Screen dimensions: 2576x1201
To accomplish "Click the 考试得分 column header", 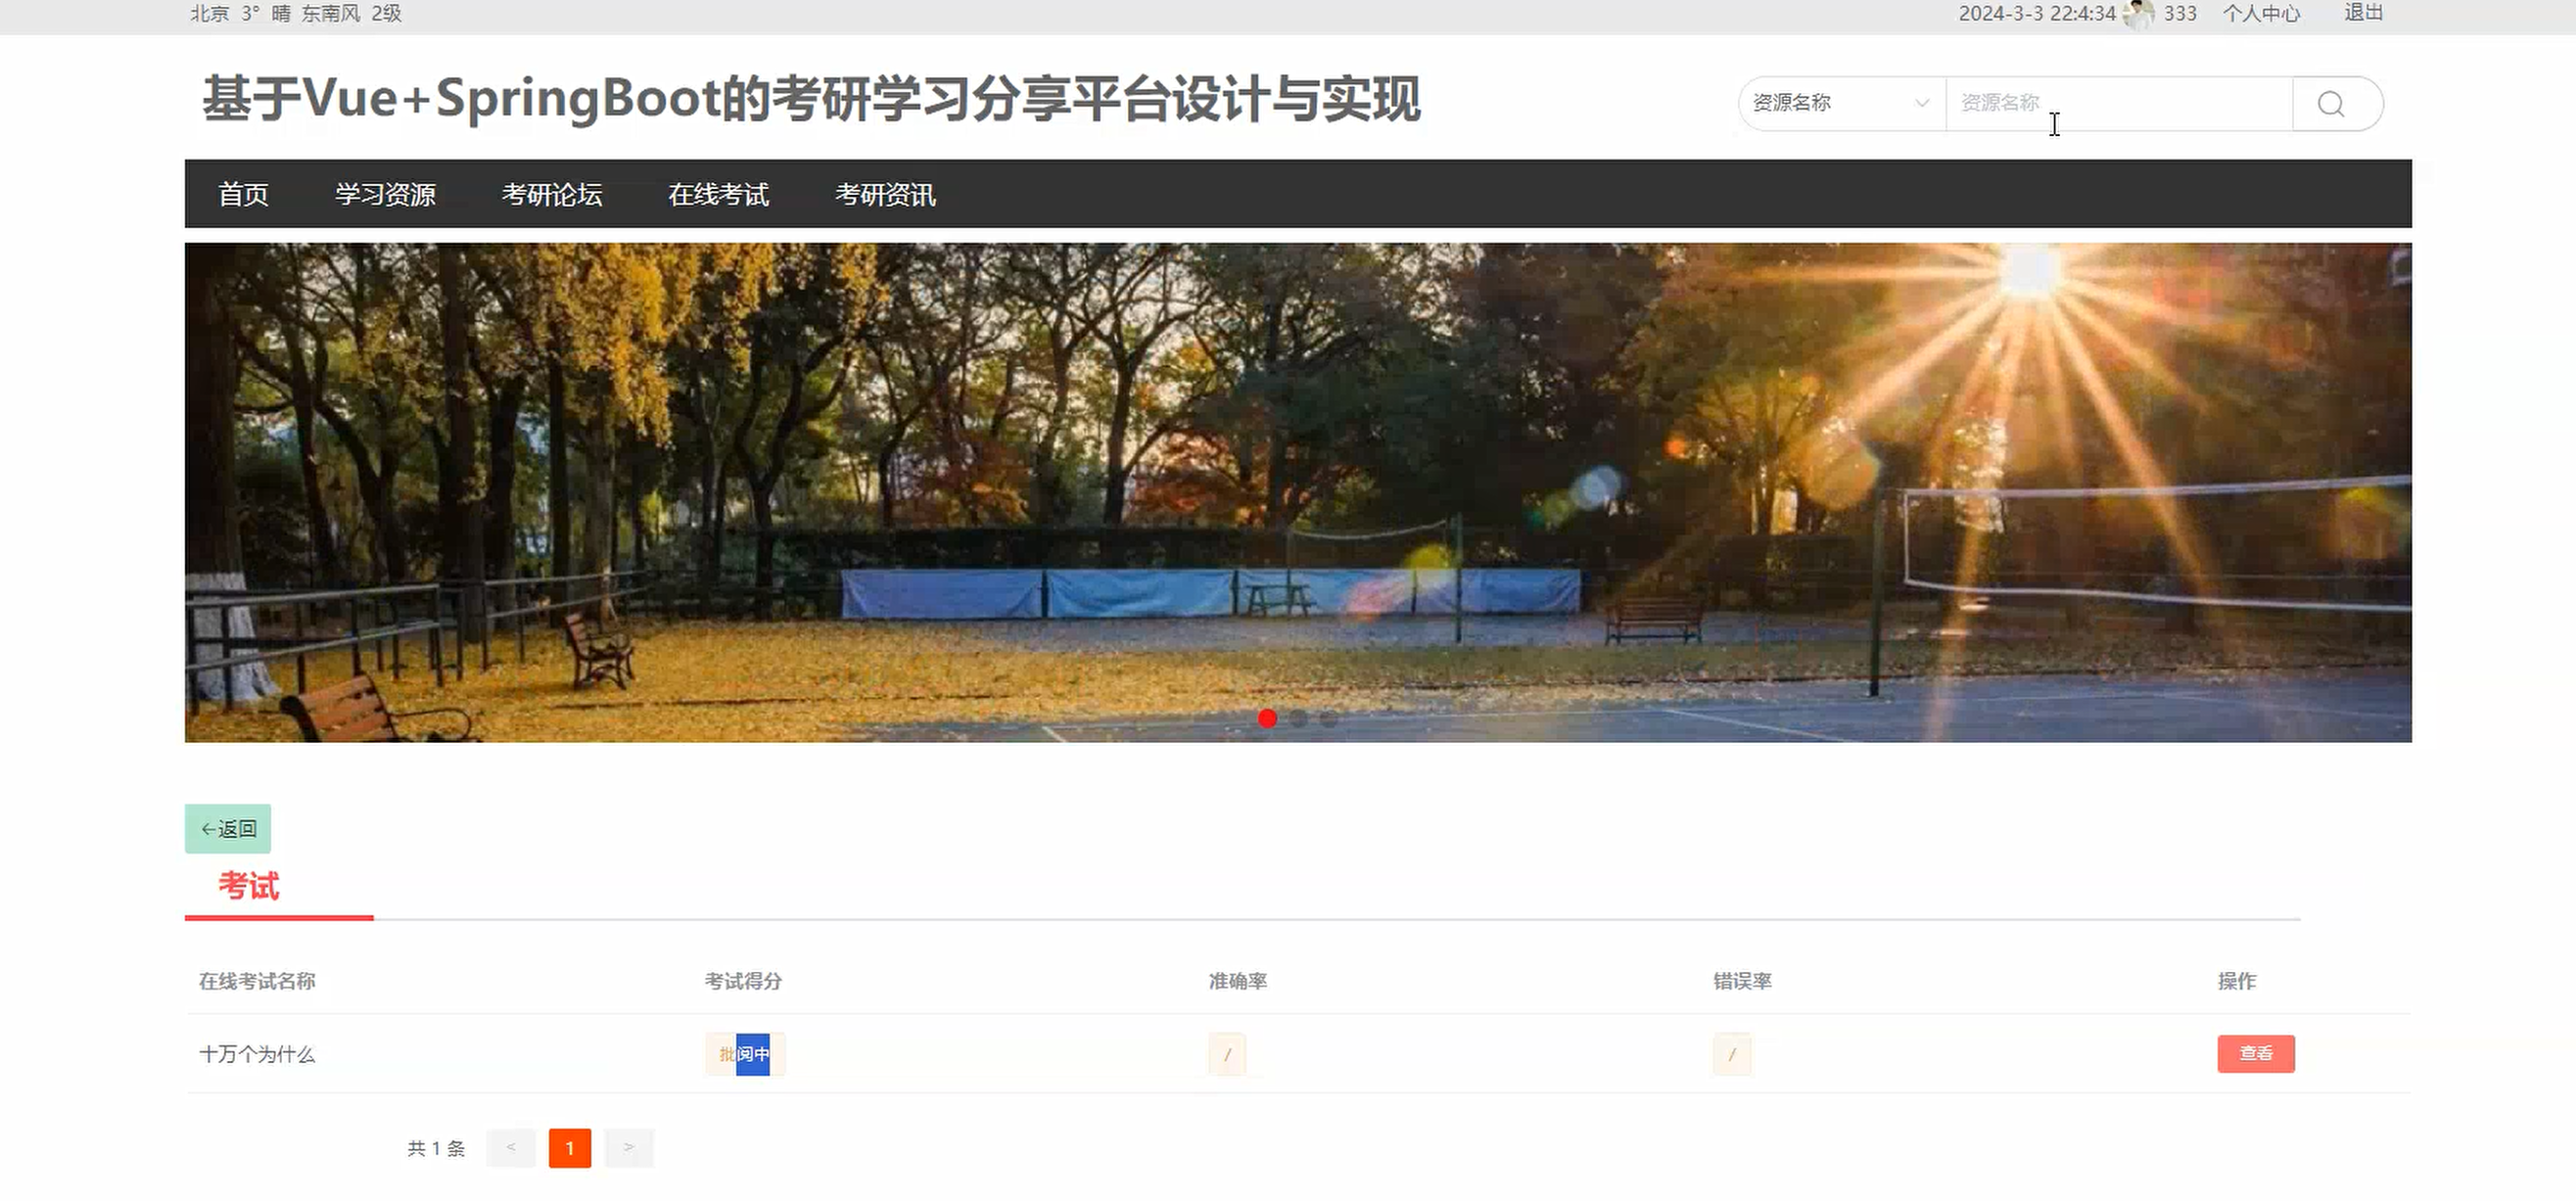I will point(743,981).
